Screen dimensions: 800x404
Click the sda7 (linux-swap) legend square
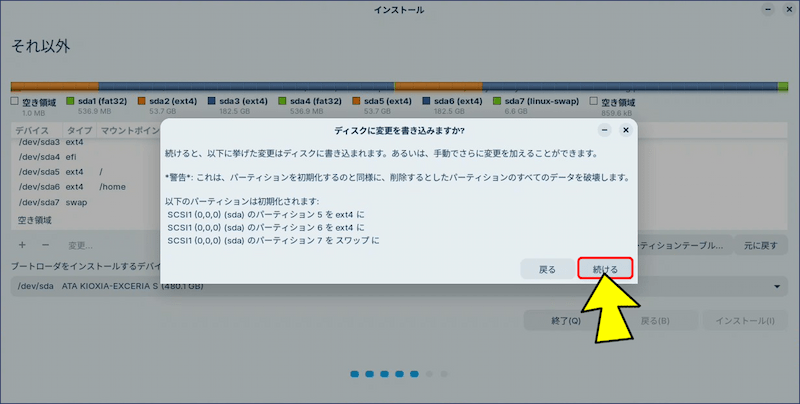pyautogui.click(x=498, y=101)
